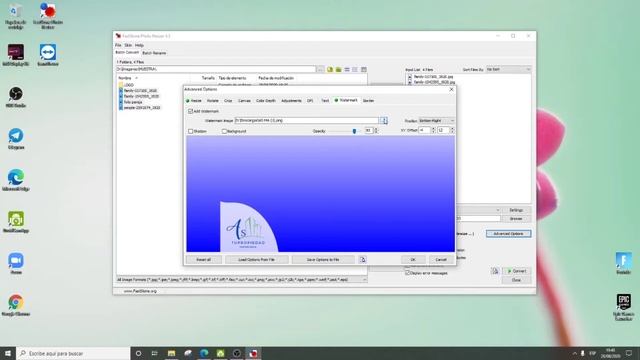
Task: Open Cortana circle on the taskbar
Action: click(138, 353)
